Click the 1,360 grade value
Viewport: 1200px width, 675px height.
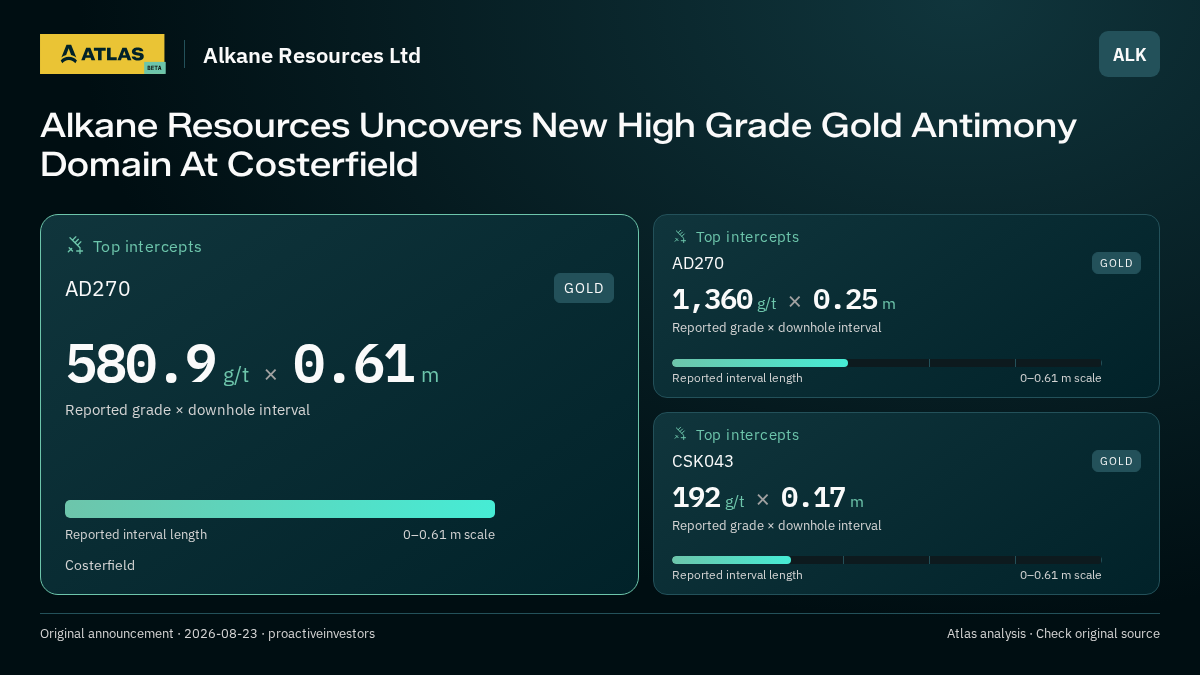[712, 299]
